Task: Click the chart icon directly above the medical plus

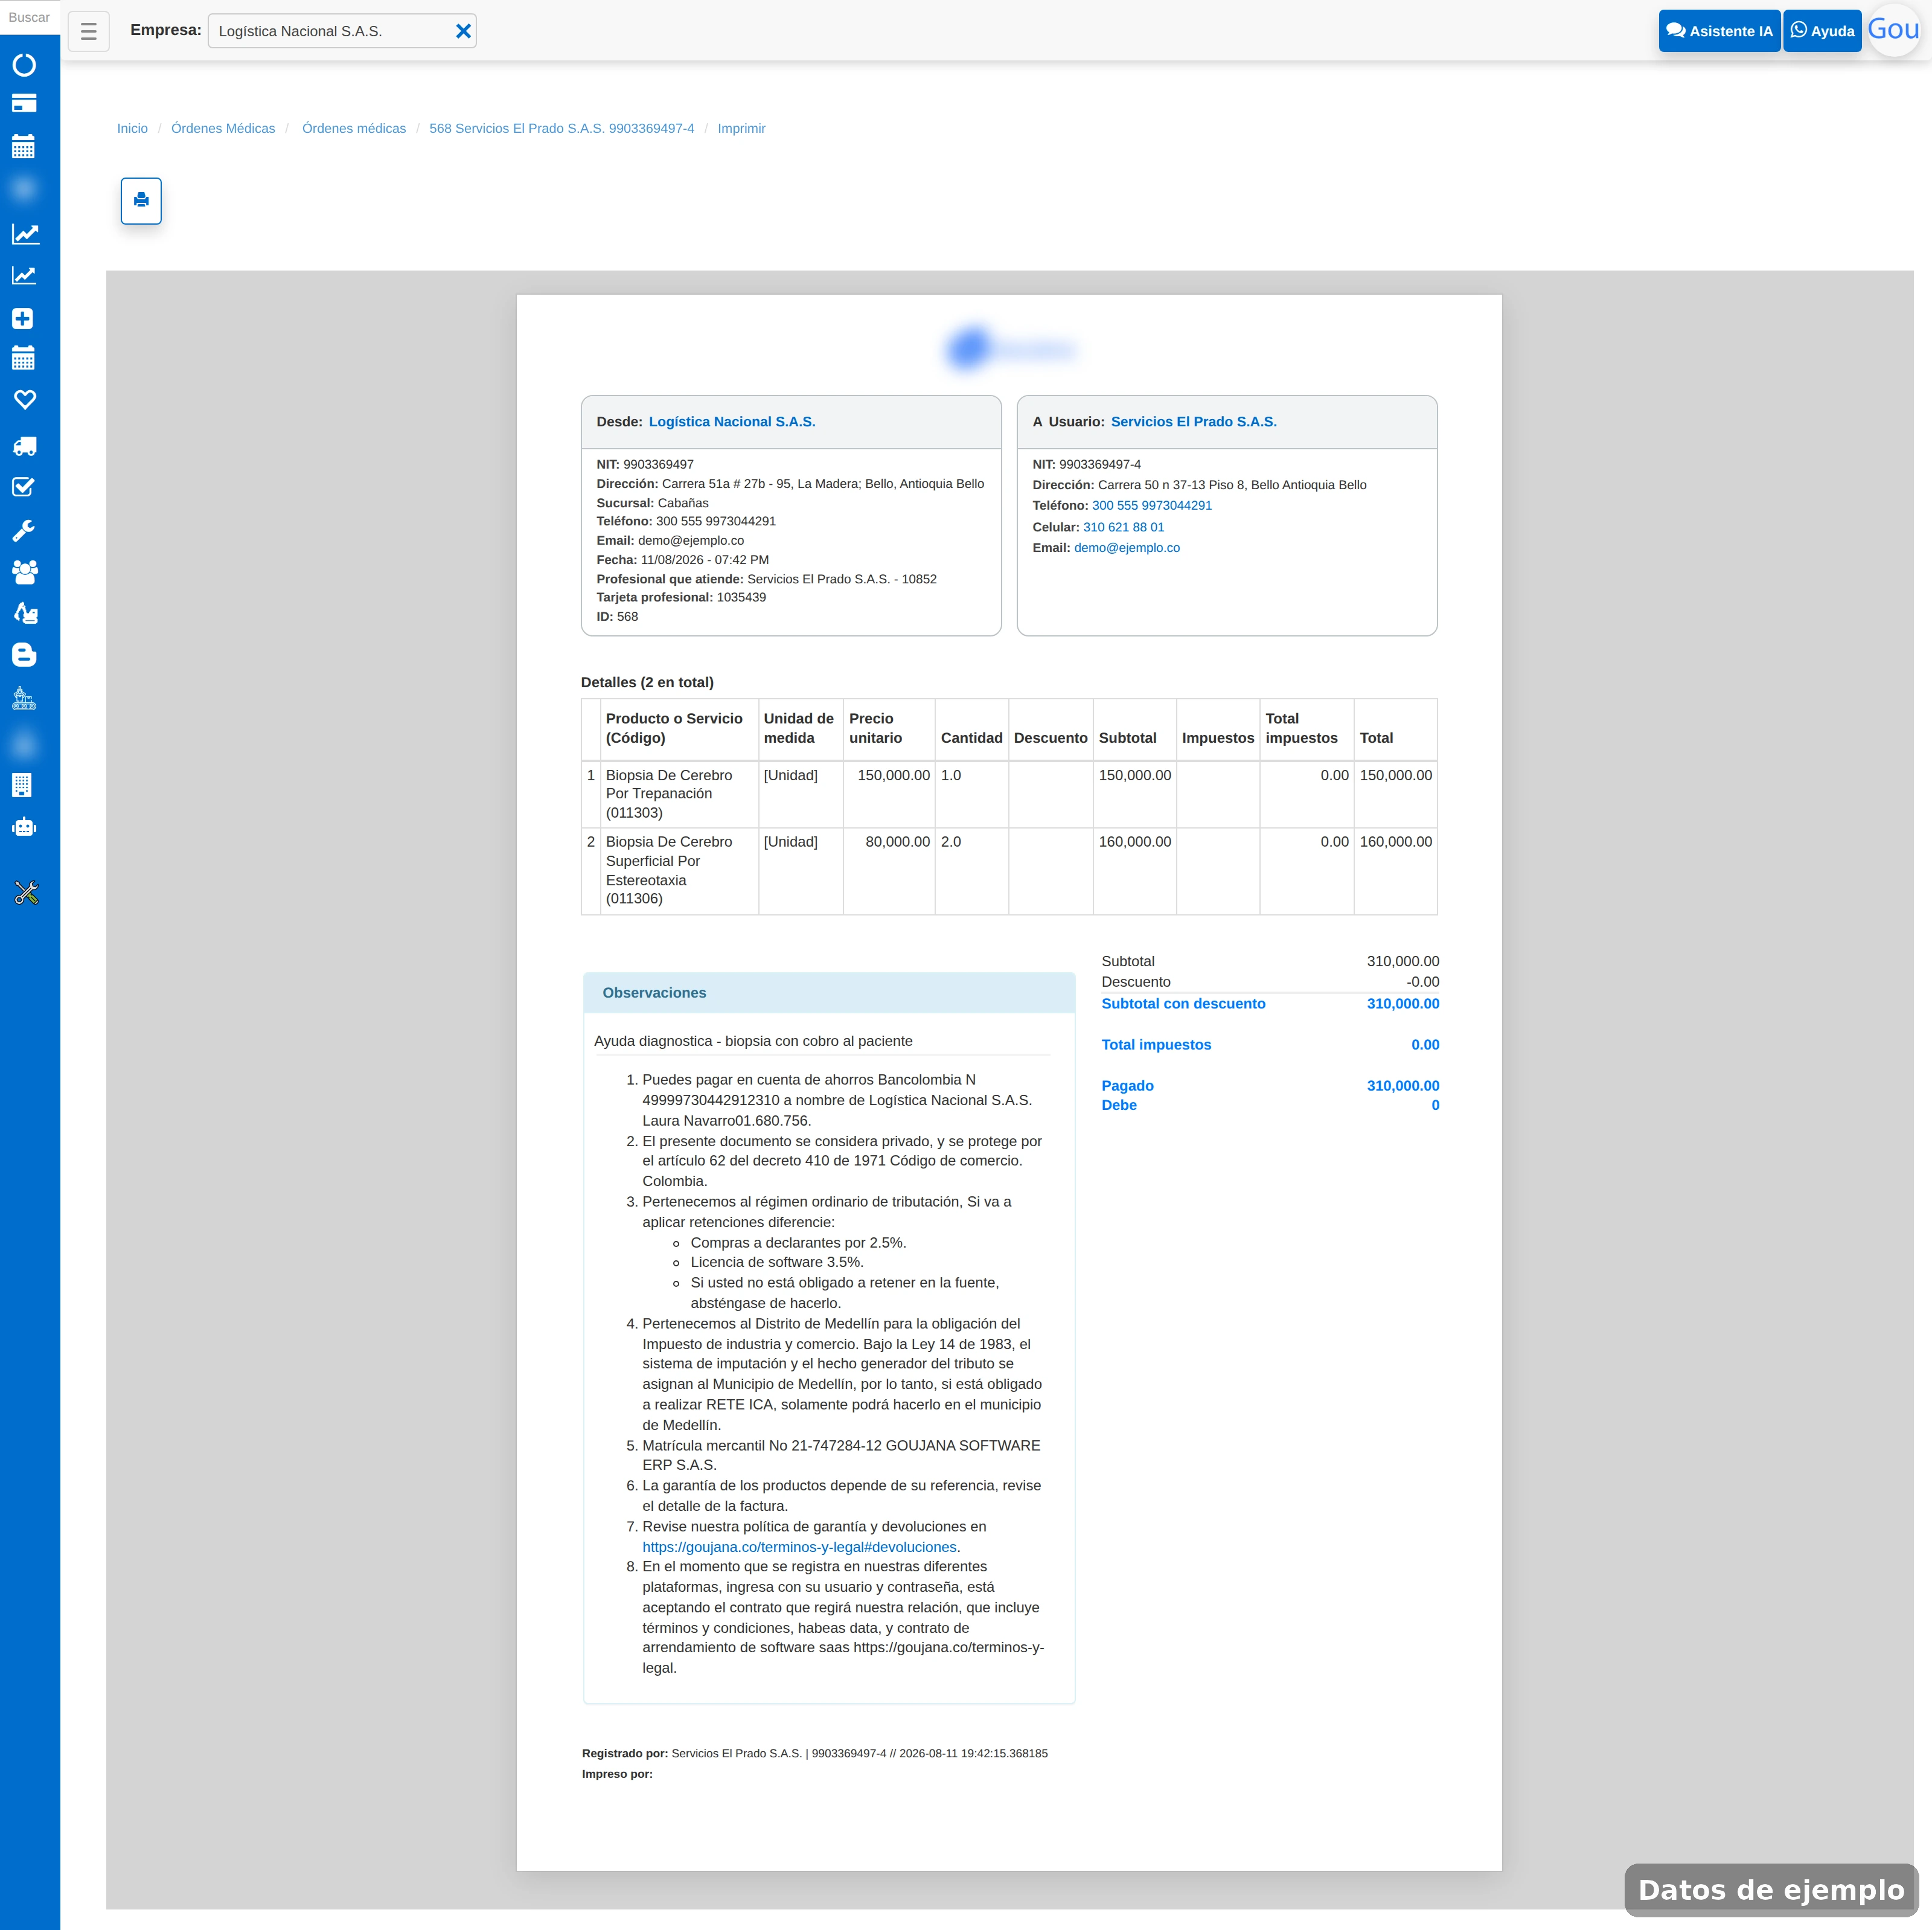Action: point(24,276)
